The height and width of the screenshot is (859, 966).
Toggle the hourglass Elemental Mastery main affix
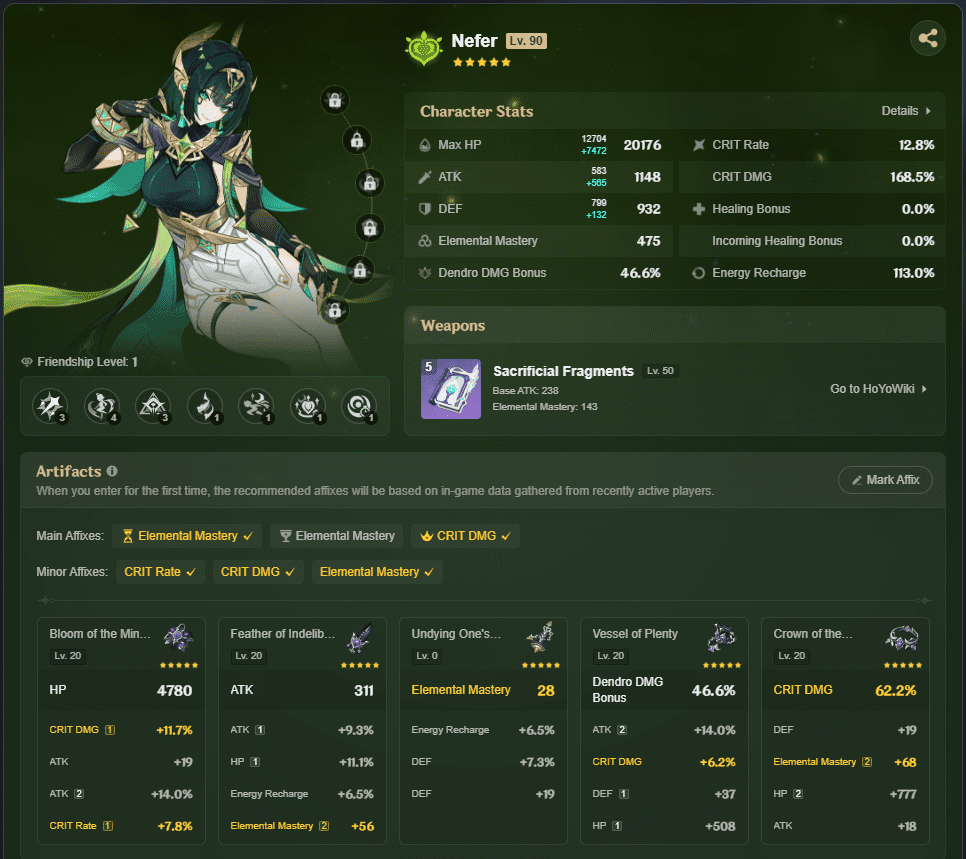tap(187, 535)
